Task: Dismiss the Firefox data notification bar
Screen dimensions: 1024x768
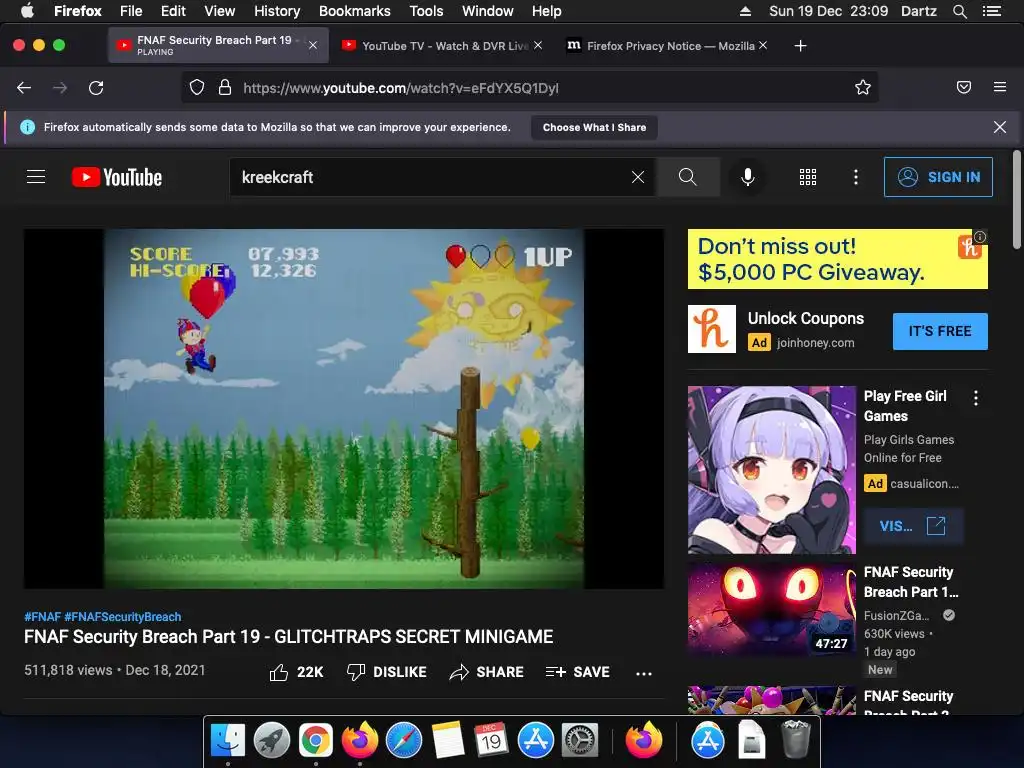Action: [x=1000, y=127]
